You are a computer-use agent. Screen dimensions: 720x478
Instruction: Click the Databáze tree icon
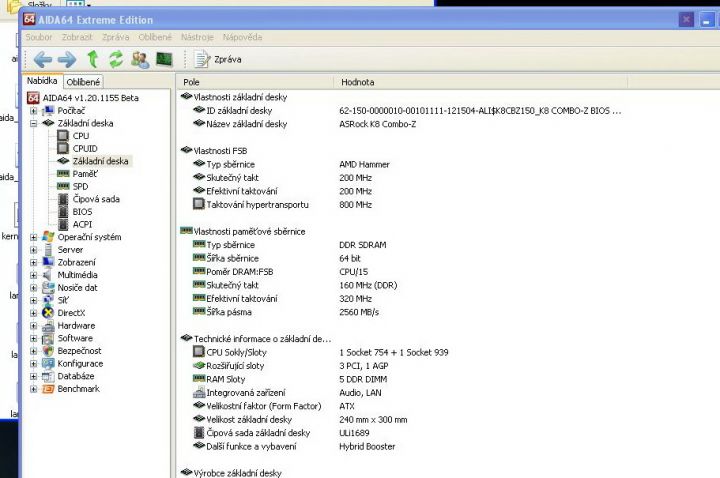48,376
